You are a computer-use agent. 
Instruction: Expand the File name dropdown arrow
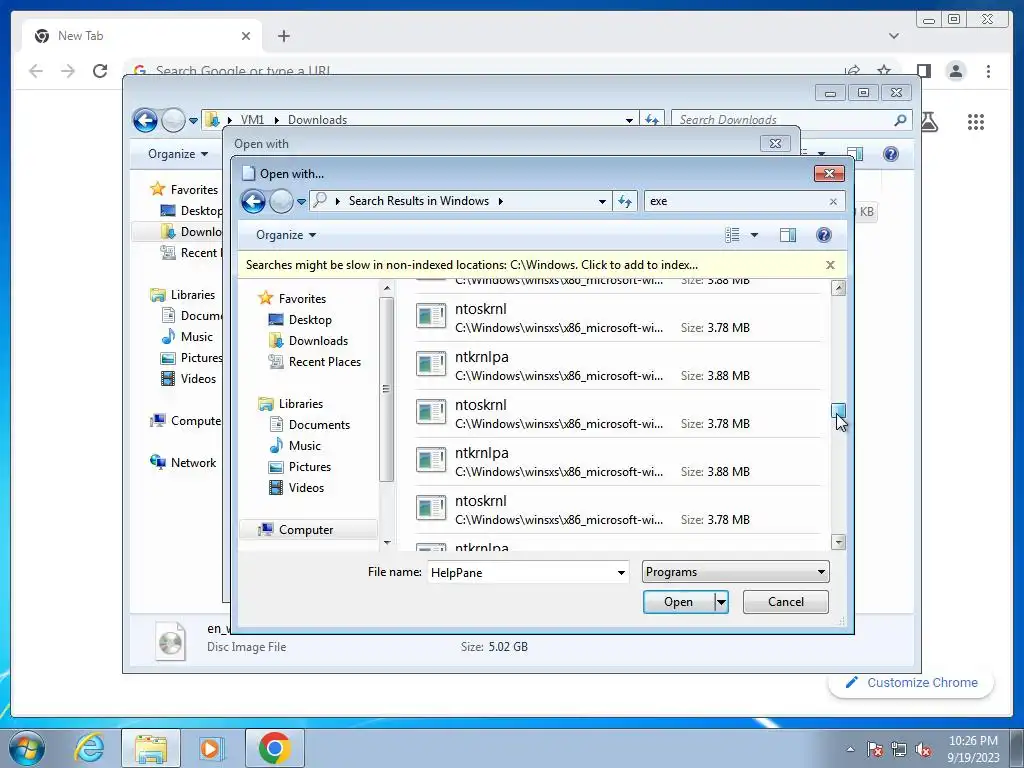tap(621, 573)
